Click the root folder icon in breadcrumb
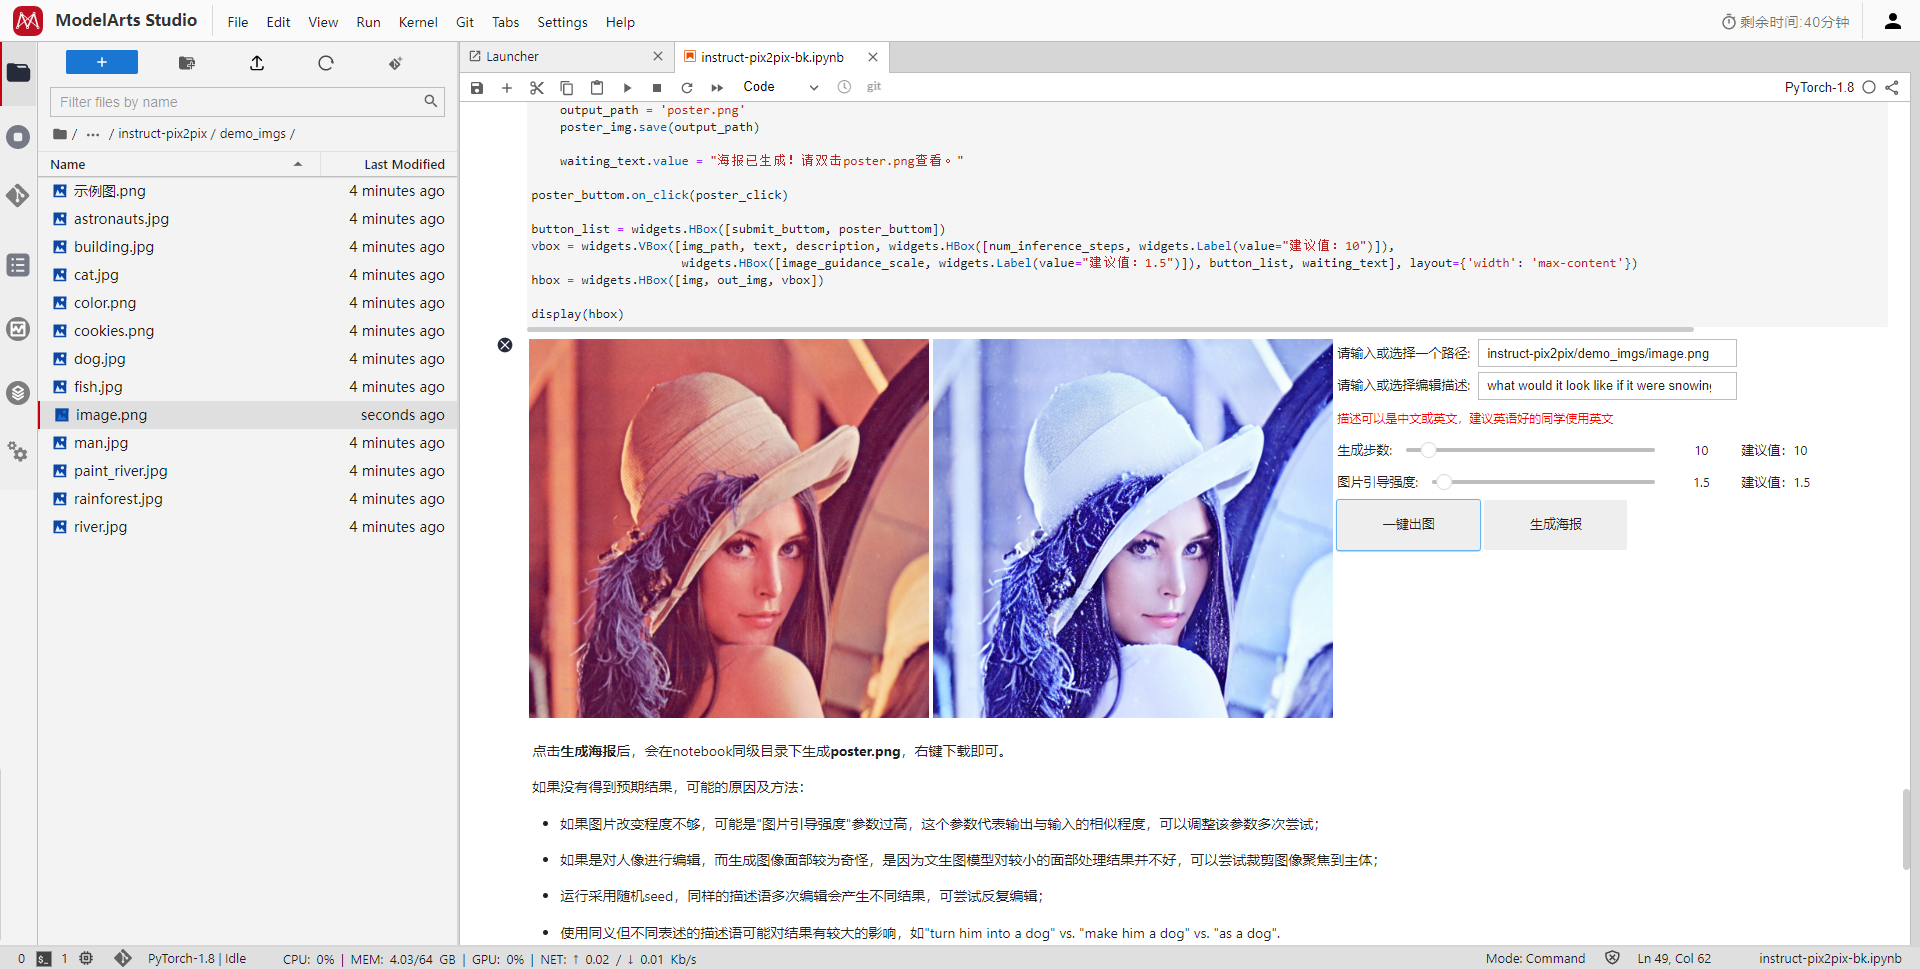 coord(60,134)
